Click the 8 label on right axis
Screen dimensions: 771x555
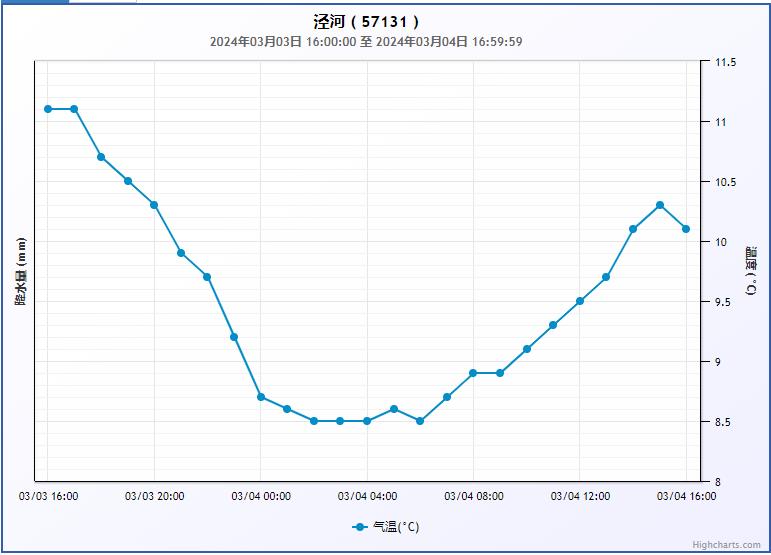(717, 482)
